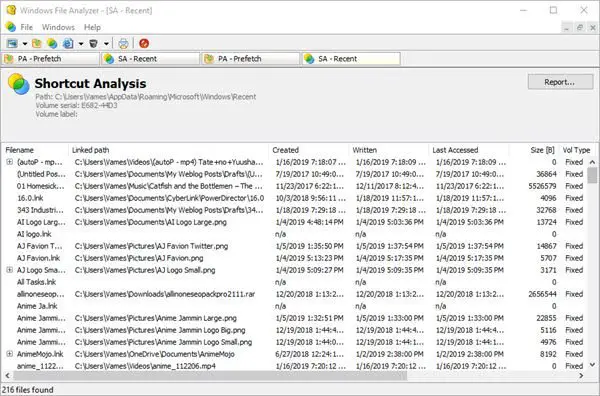Viewport: 600px width, 396px height.
Task: Select the allinoneseop... filename
Action: click(41, 294)
